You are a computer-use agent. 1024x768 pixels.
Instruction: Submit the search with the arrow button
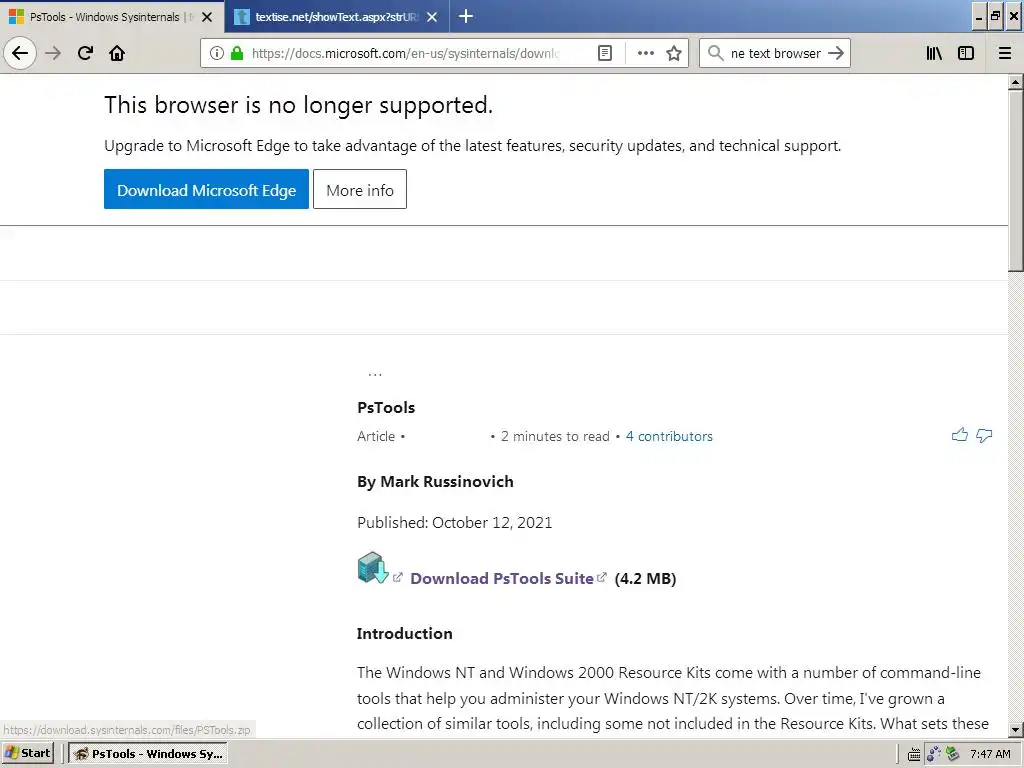coord(836,53)
